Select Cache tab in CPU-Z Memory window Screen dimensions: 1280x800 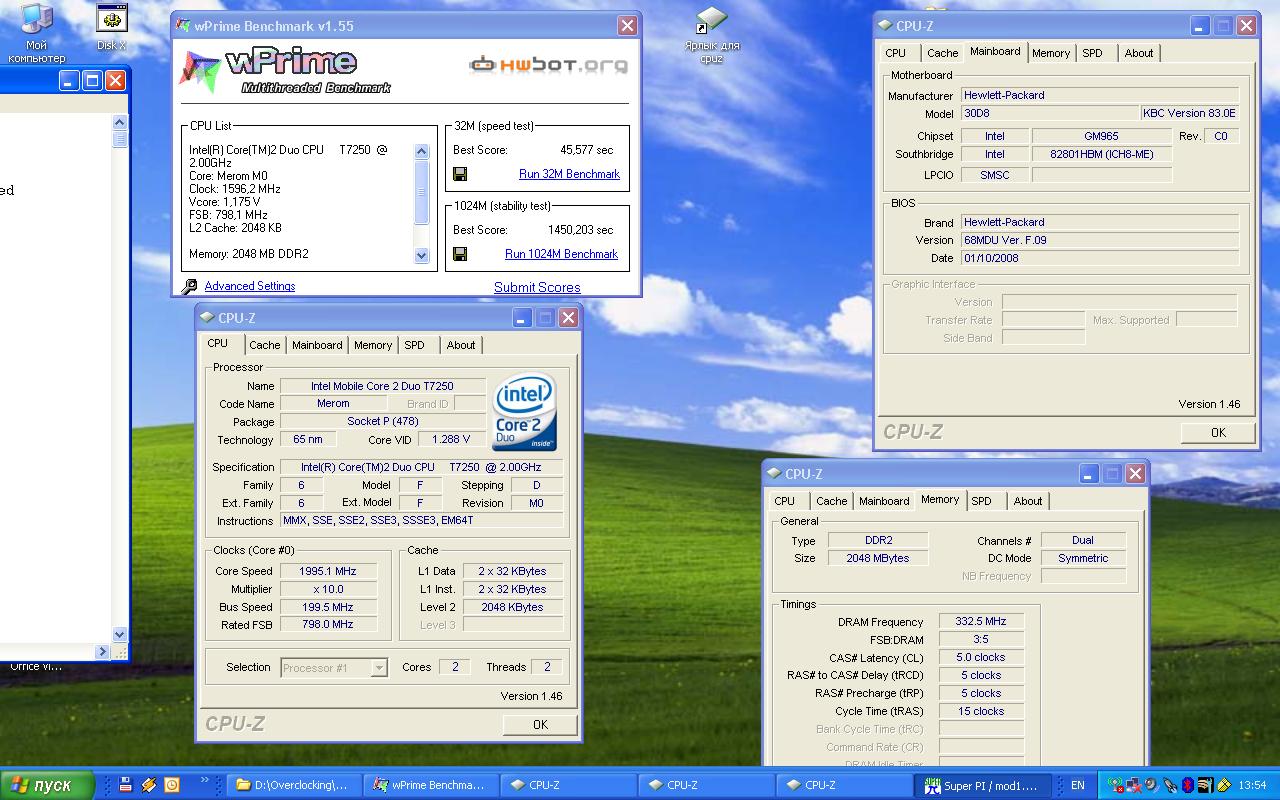(831, 501)
